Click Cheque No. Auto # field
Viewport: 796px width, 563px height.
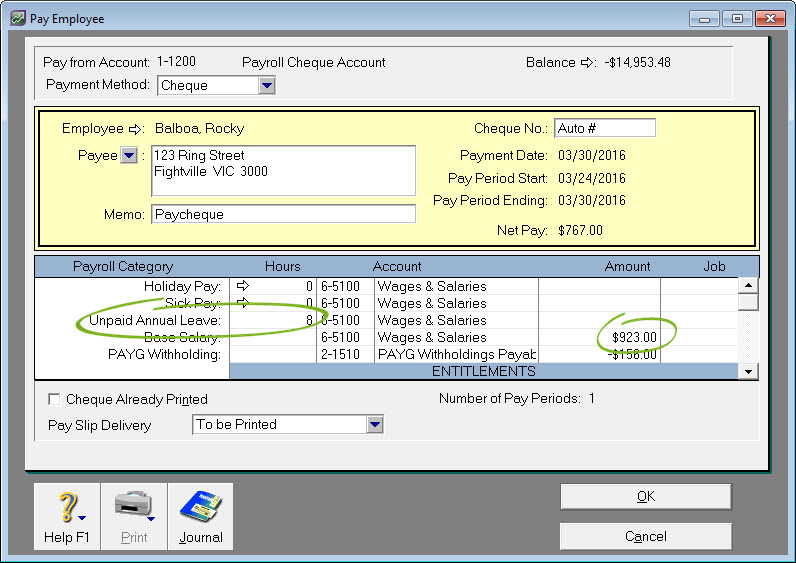[x=605, y=128]
